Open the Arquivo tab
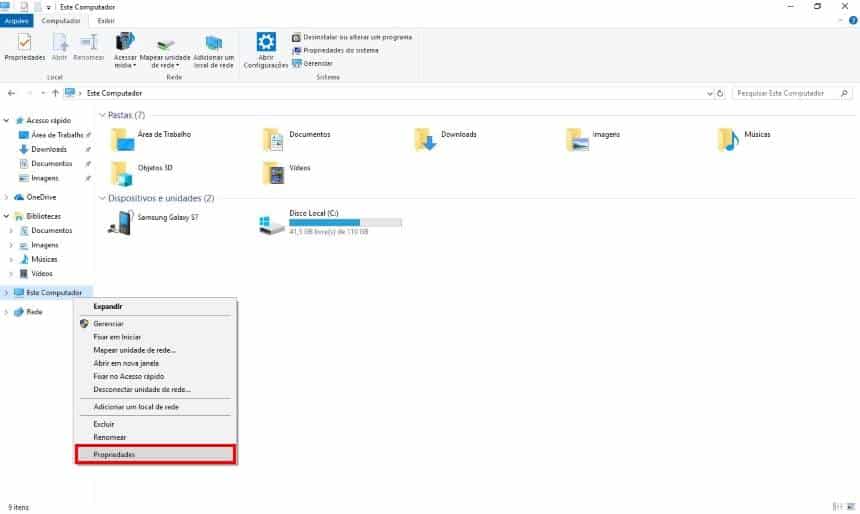860x514 pixels. tap(16, 21)
